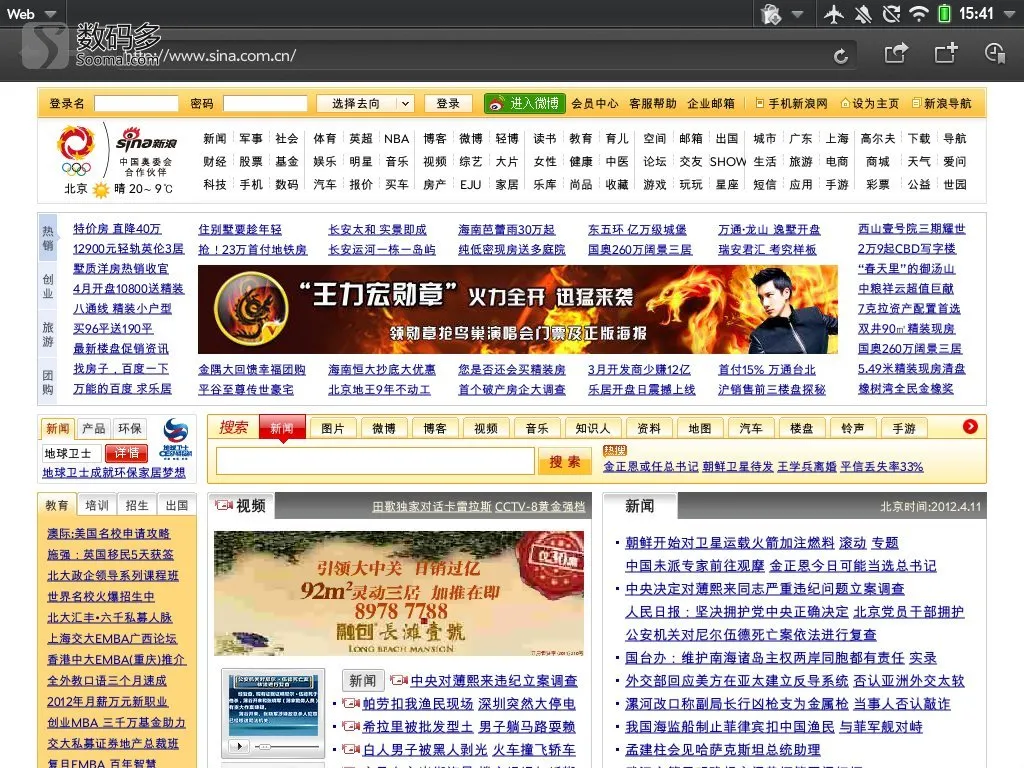The height and width of the screenshot is (768, 1024).
Task: Click the red 详情 button
Action: [x=127, y=453]
